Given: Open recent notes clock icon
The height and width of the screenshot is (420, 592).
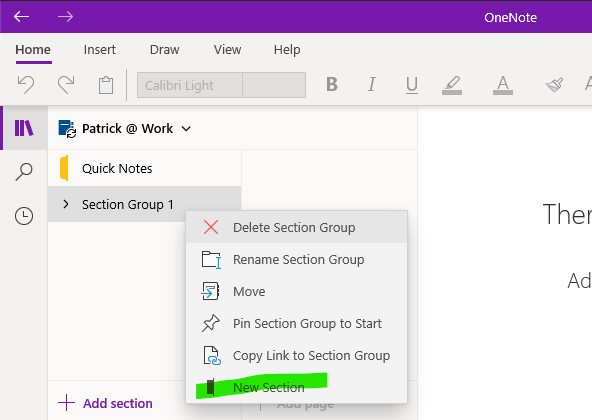Looking at the screenshot, I should pos(24,216).
